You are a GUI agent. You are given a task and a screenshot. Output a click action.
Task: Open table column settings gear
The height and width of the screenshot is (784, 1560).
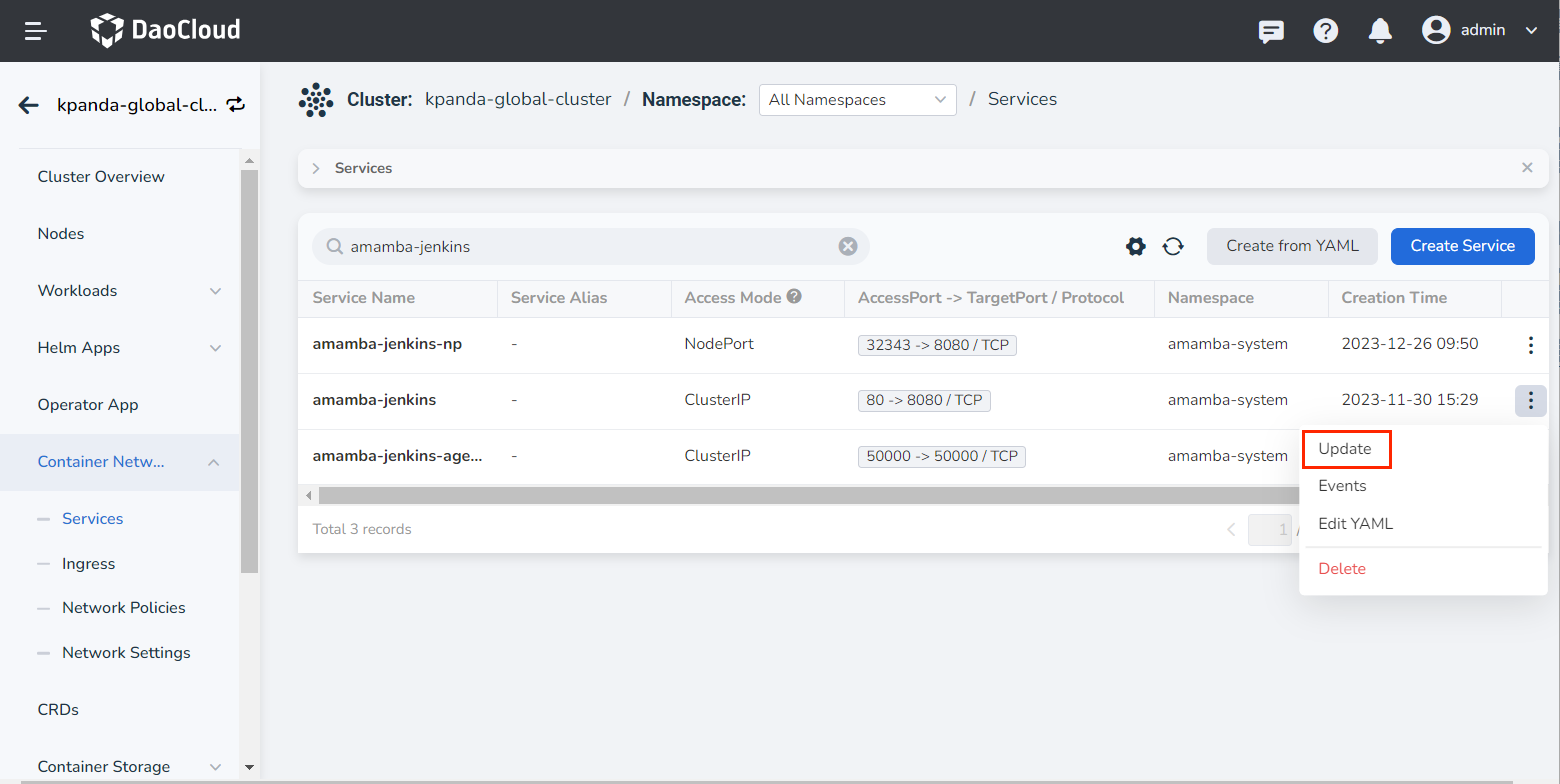point(1136,246)
